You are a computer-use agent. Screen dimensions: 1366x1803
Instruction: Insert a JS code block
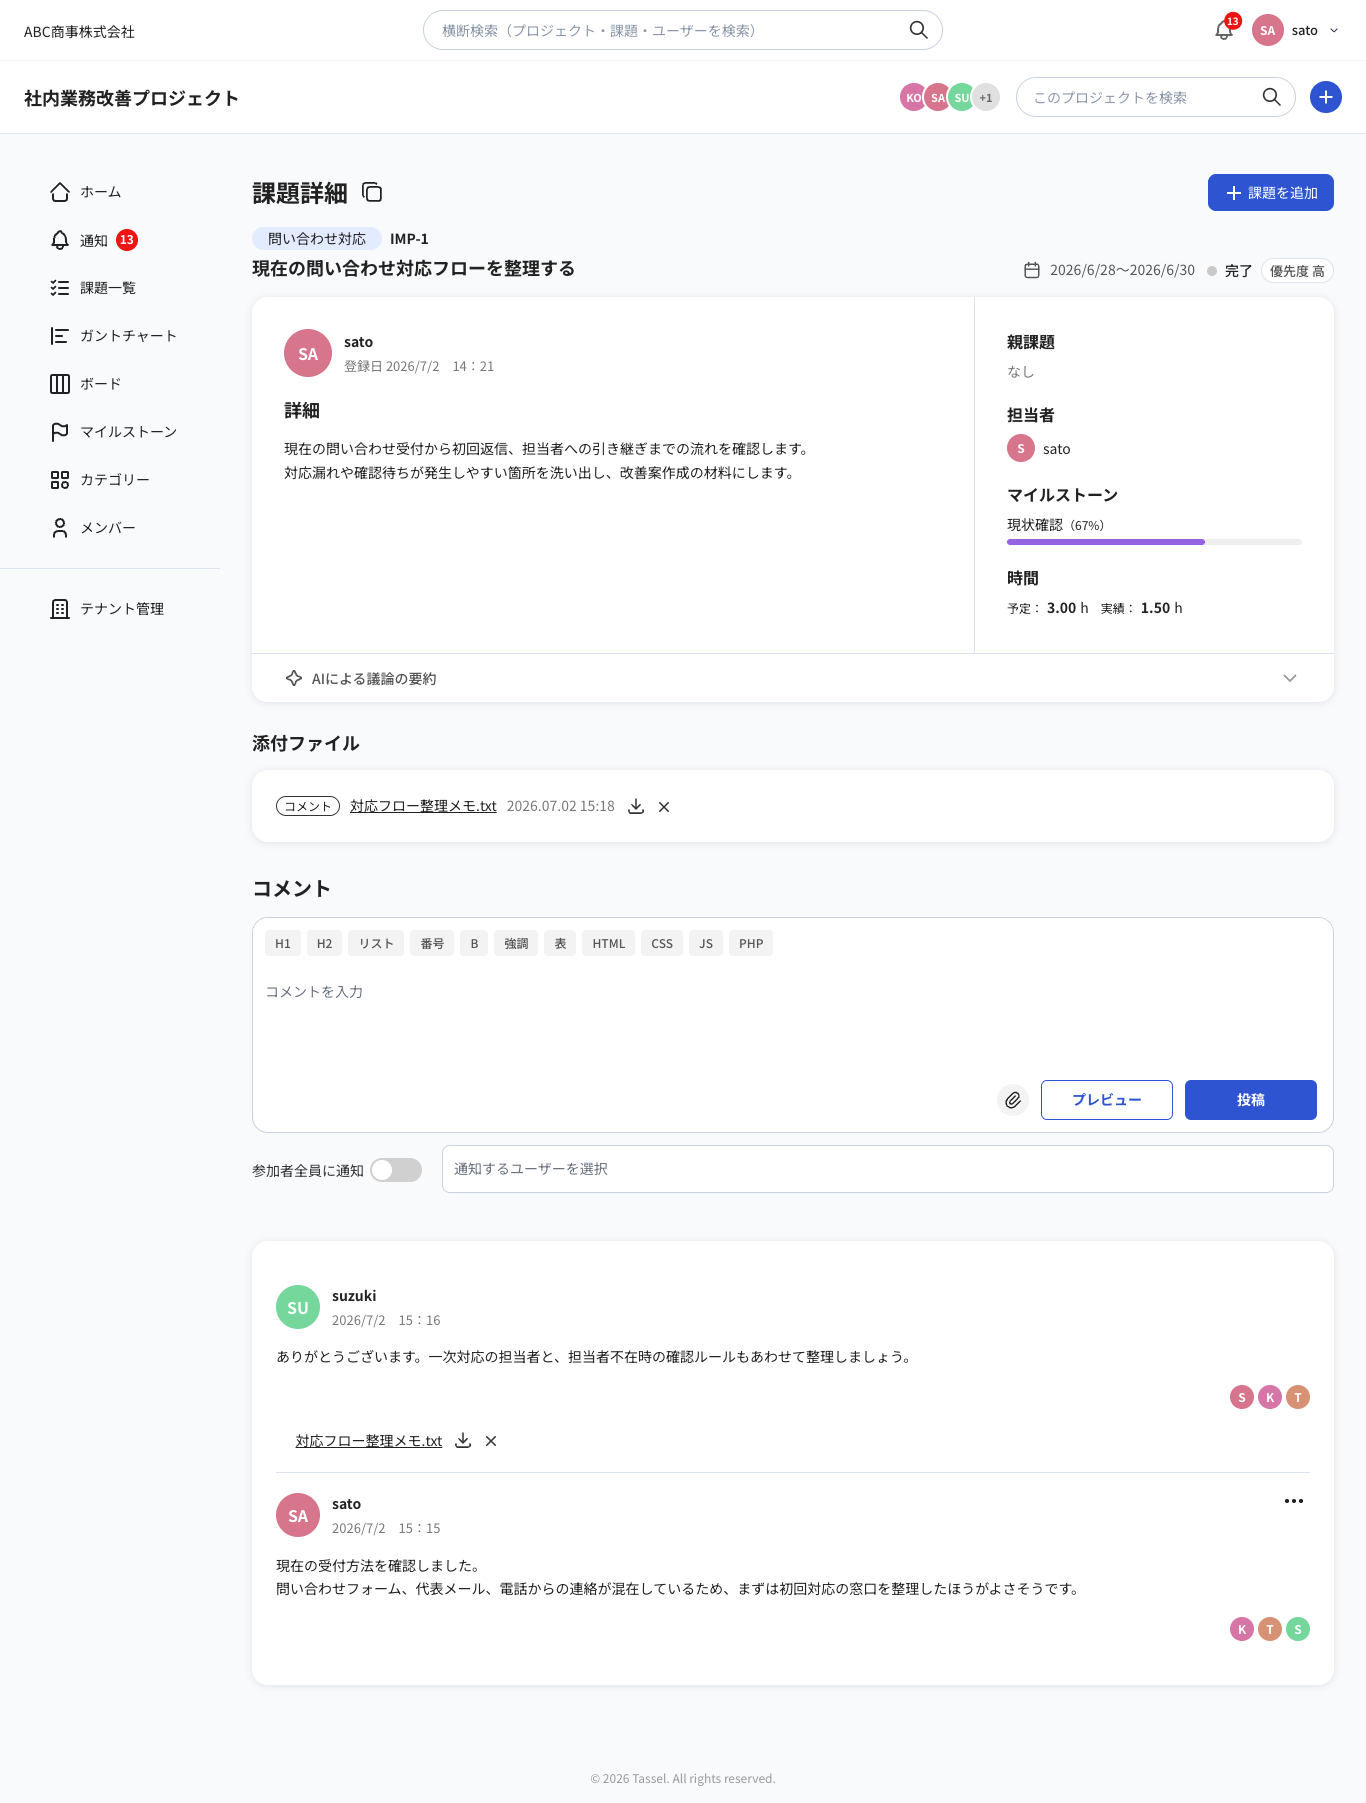706,943
